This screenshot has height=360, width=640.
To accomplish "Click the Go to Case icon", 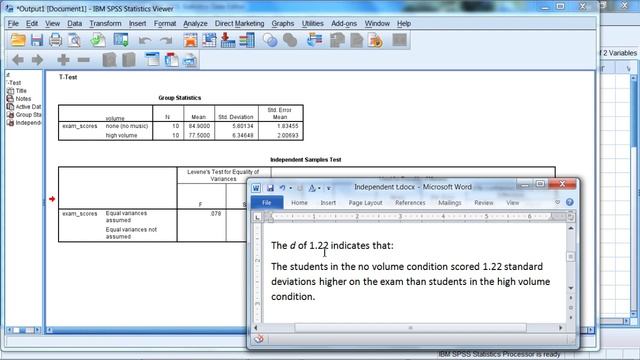I will [x=209, y=40].
